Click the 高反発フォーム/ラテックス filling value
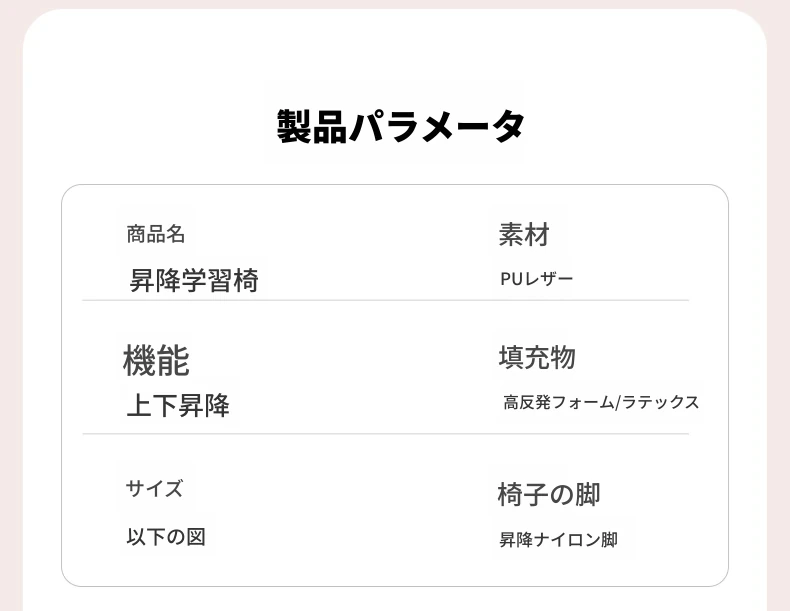790x611 pixels. coord(601,402)
